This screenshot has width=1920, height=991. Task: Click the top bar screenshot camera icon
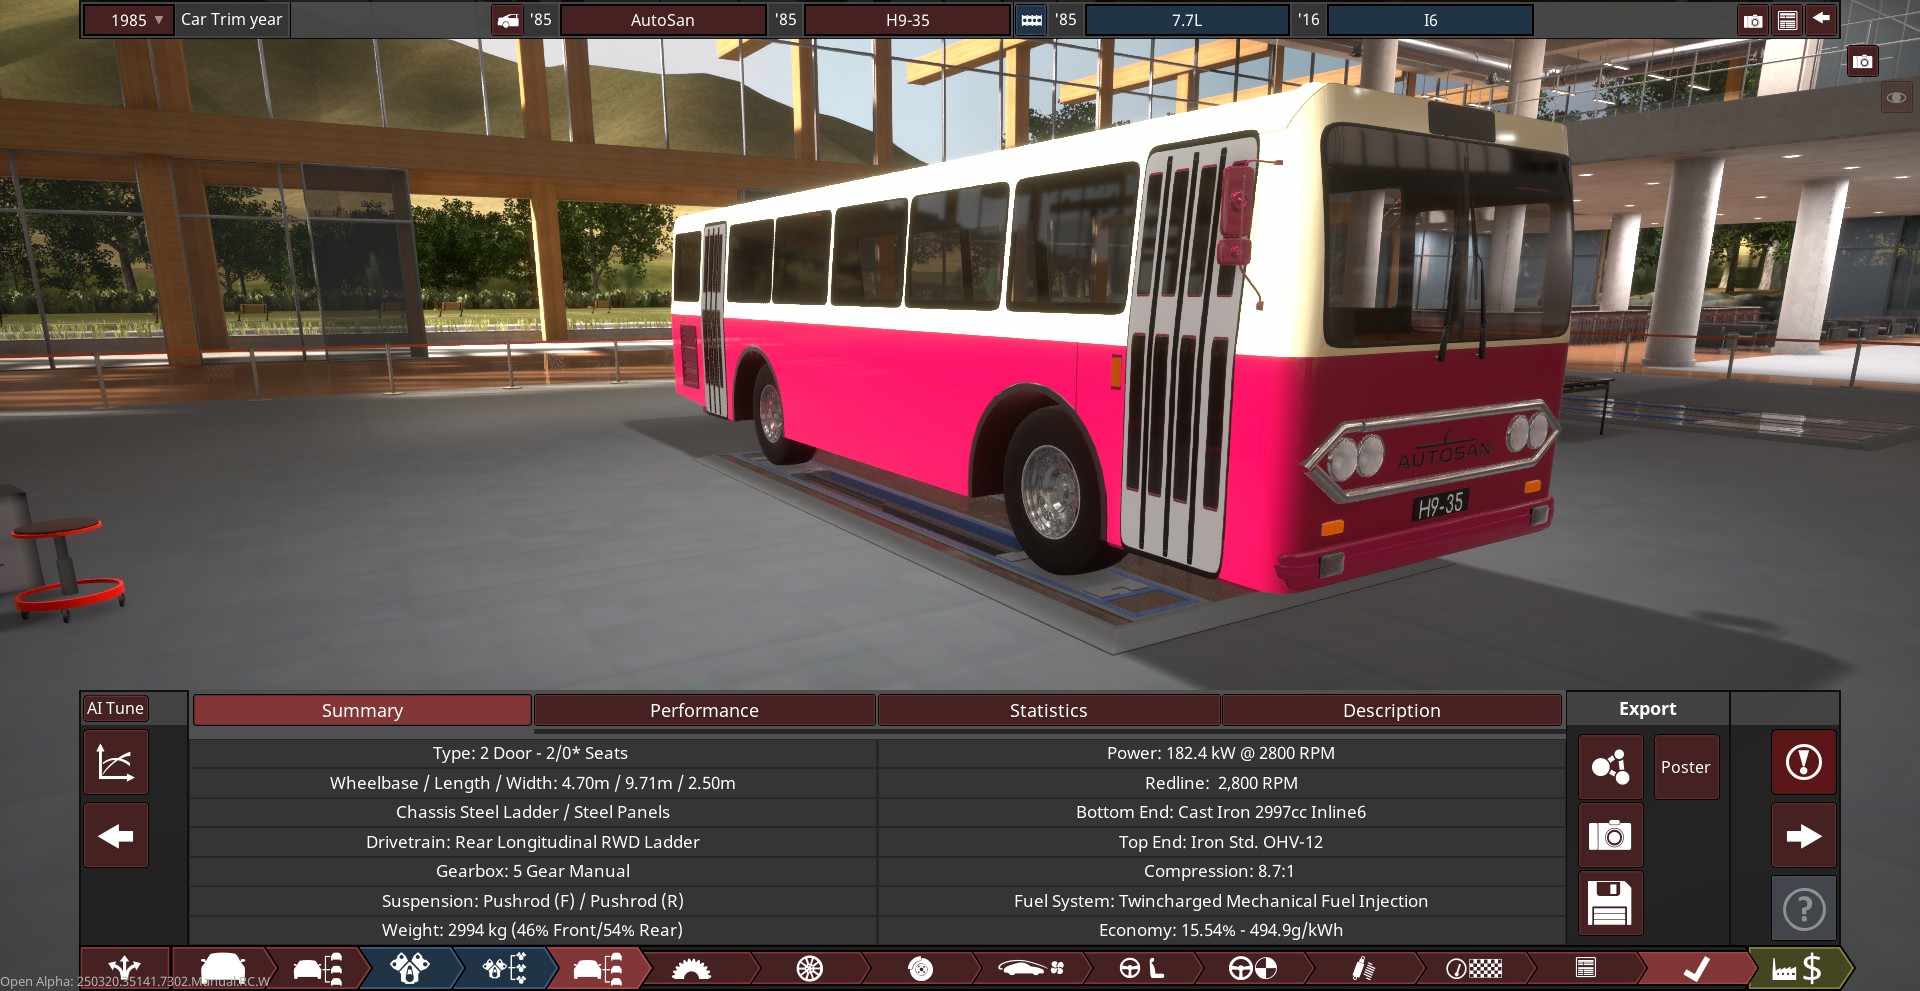tap(1753, 21)
